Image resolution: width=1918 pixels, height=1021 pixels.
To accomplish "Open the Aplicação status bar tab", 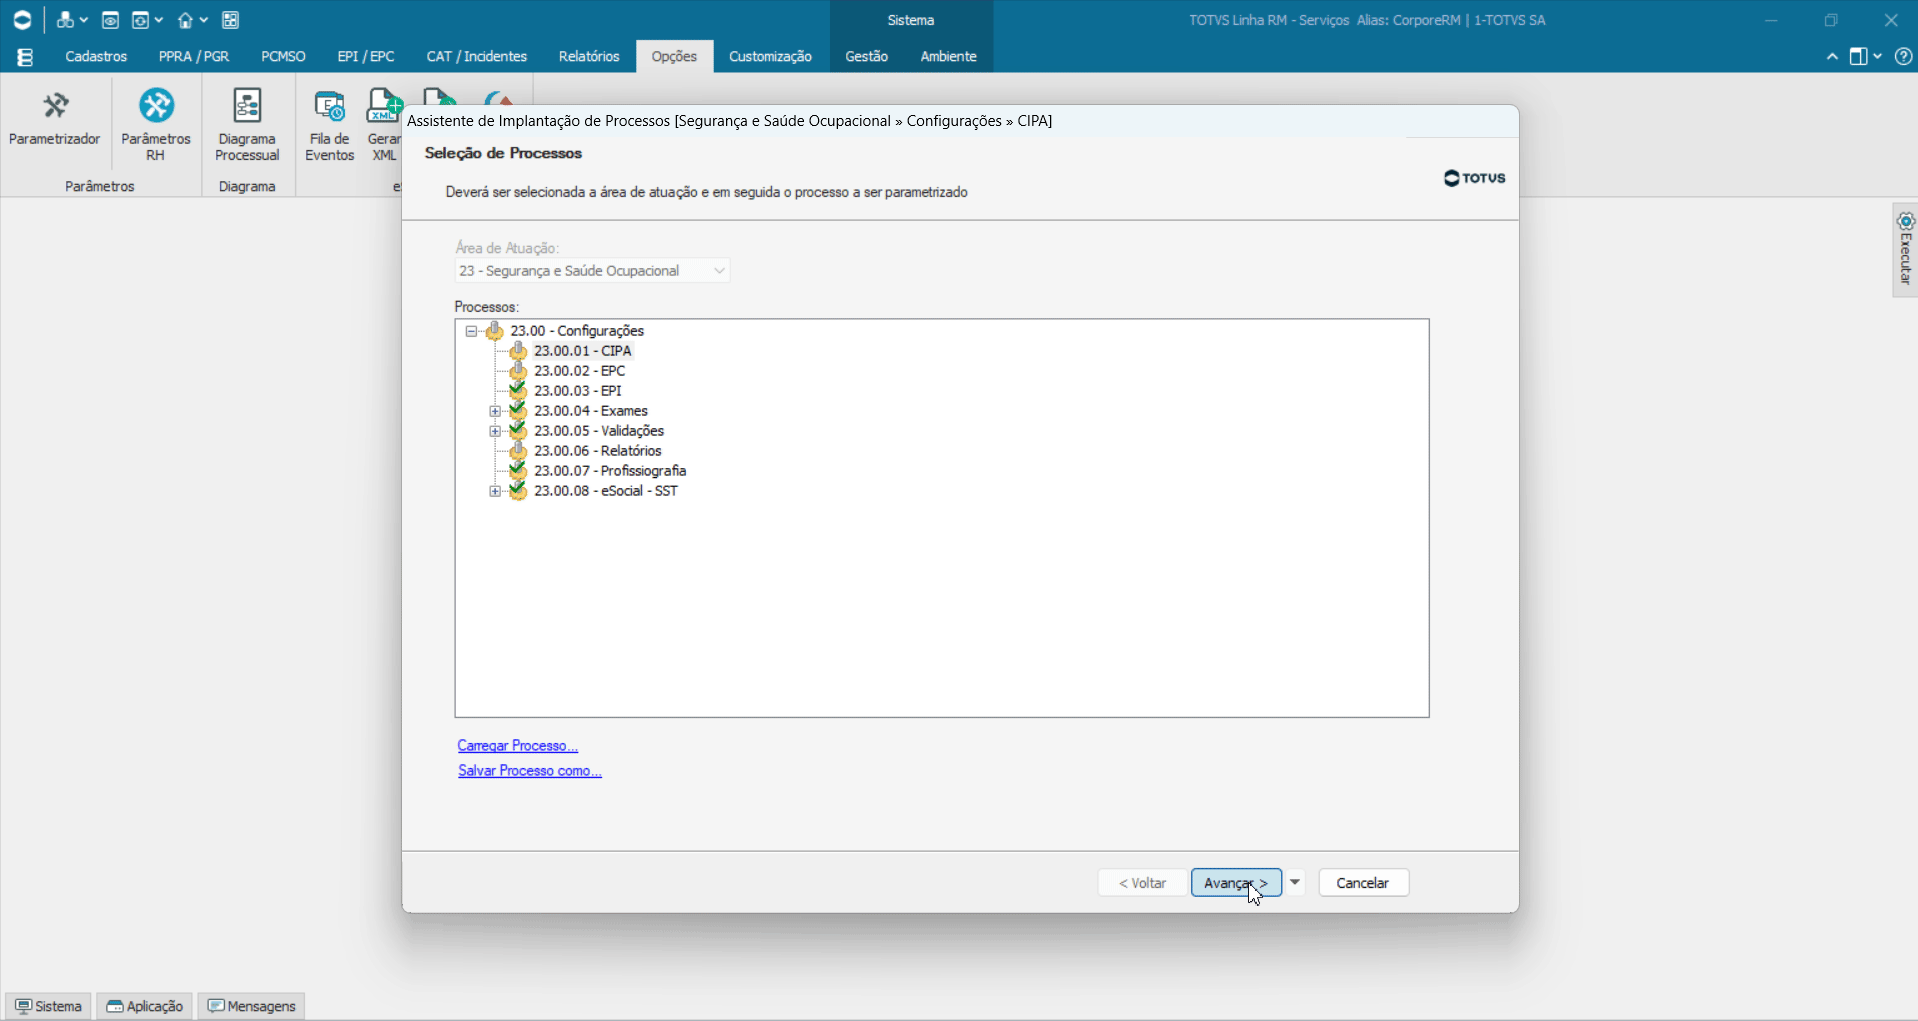I will (145, 1006).
